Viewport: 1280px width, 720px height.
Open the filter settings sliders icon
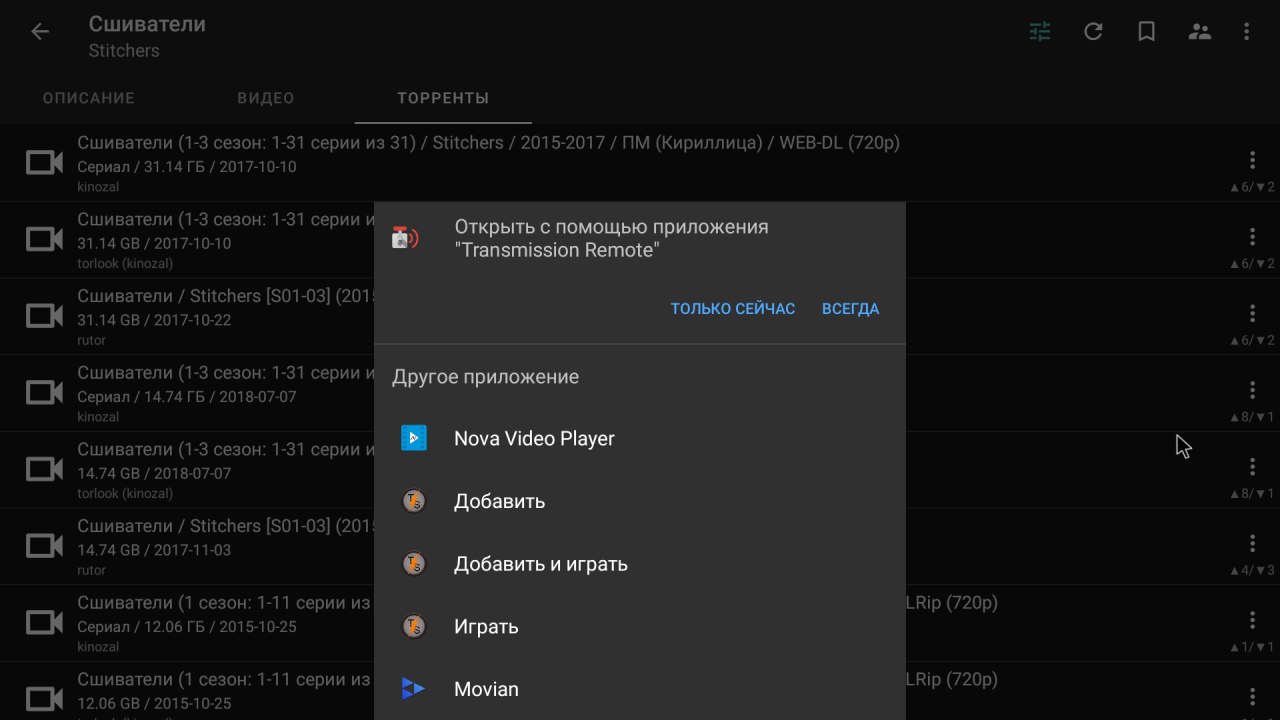(1040, 32)
